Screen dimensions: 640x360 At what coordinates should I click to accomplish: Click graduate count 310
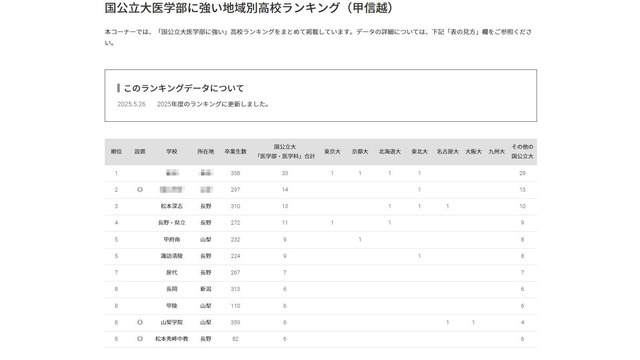click(x=236, y=207)
